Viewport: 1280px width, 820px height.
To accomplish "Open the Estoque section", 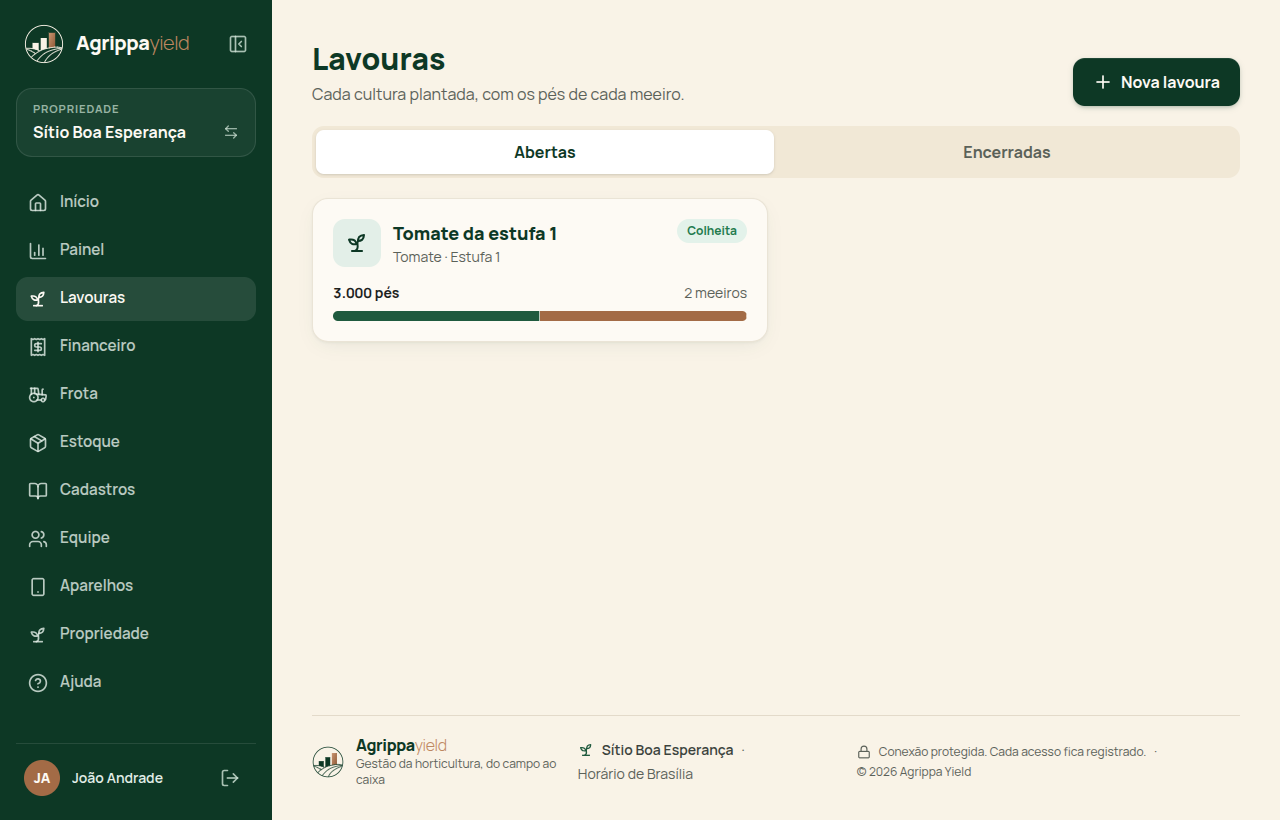I will (136, 442).
